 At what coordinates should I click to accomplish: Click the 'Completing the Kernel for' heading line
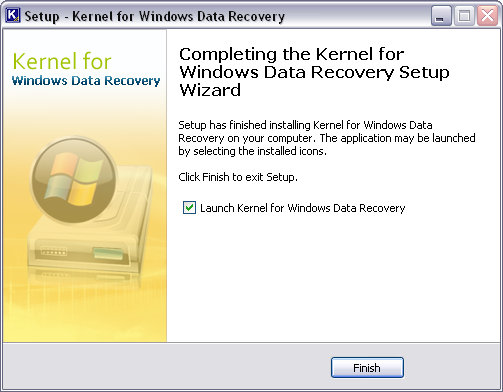tap(292, 54)
